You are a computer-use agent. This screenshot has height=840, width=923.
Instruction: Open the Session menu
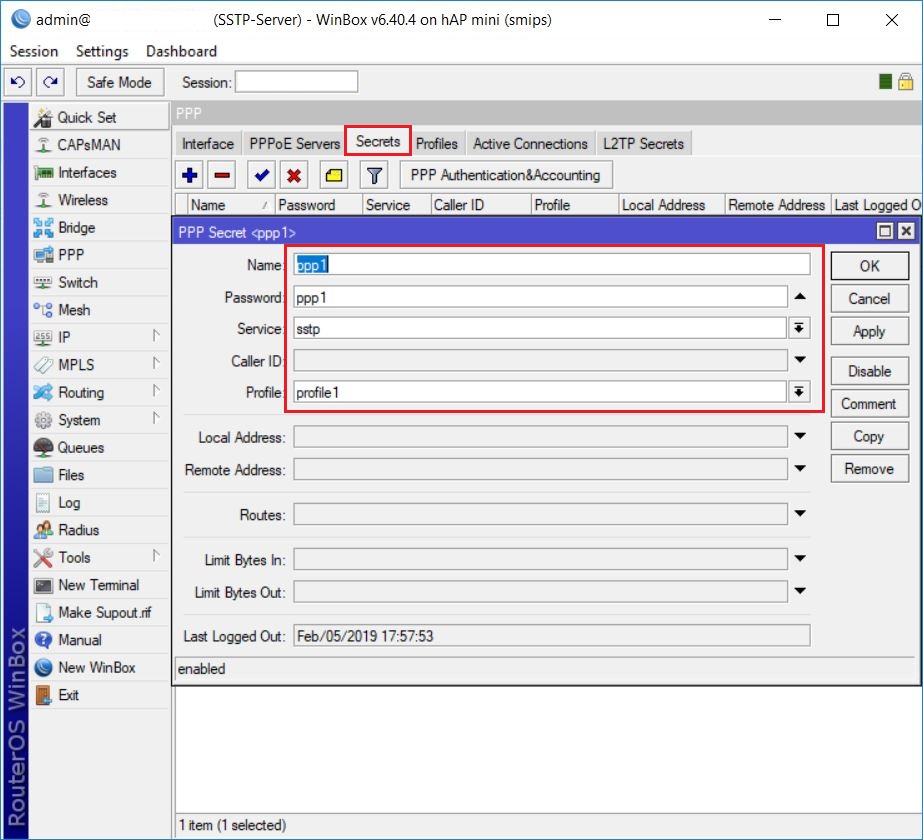click(34, 51)
